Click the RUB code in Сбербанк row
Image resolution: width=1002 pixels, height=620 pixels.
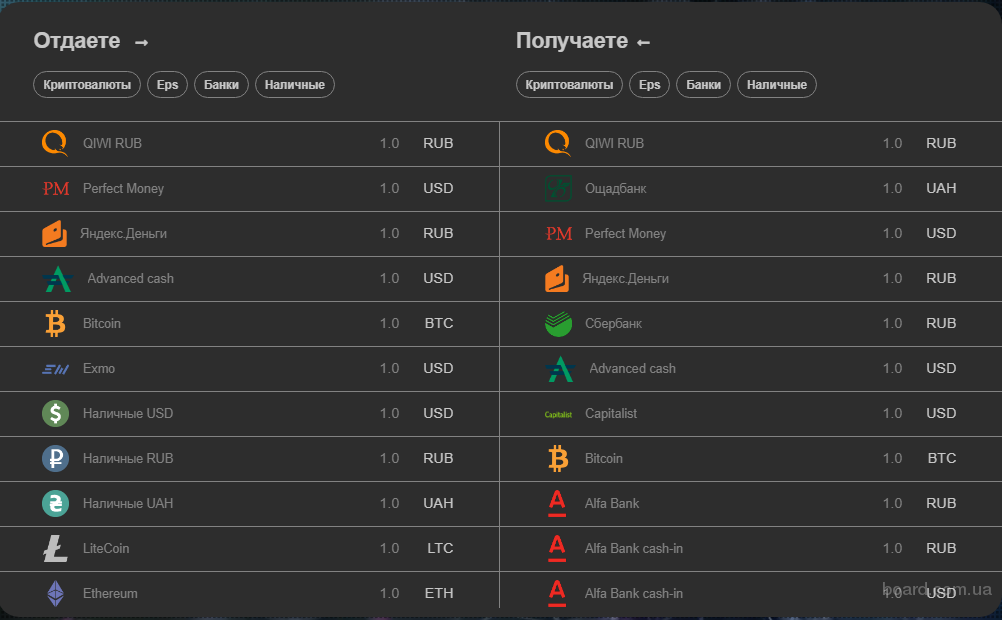pos(941,323)
